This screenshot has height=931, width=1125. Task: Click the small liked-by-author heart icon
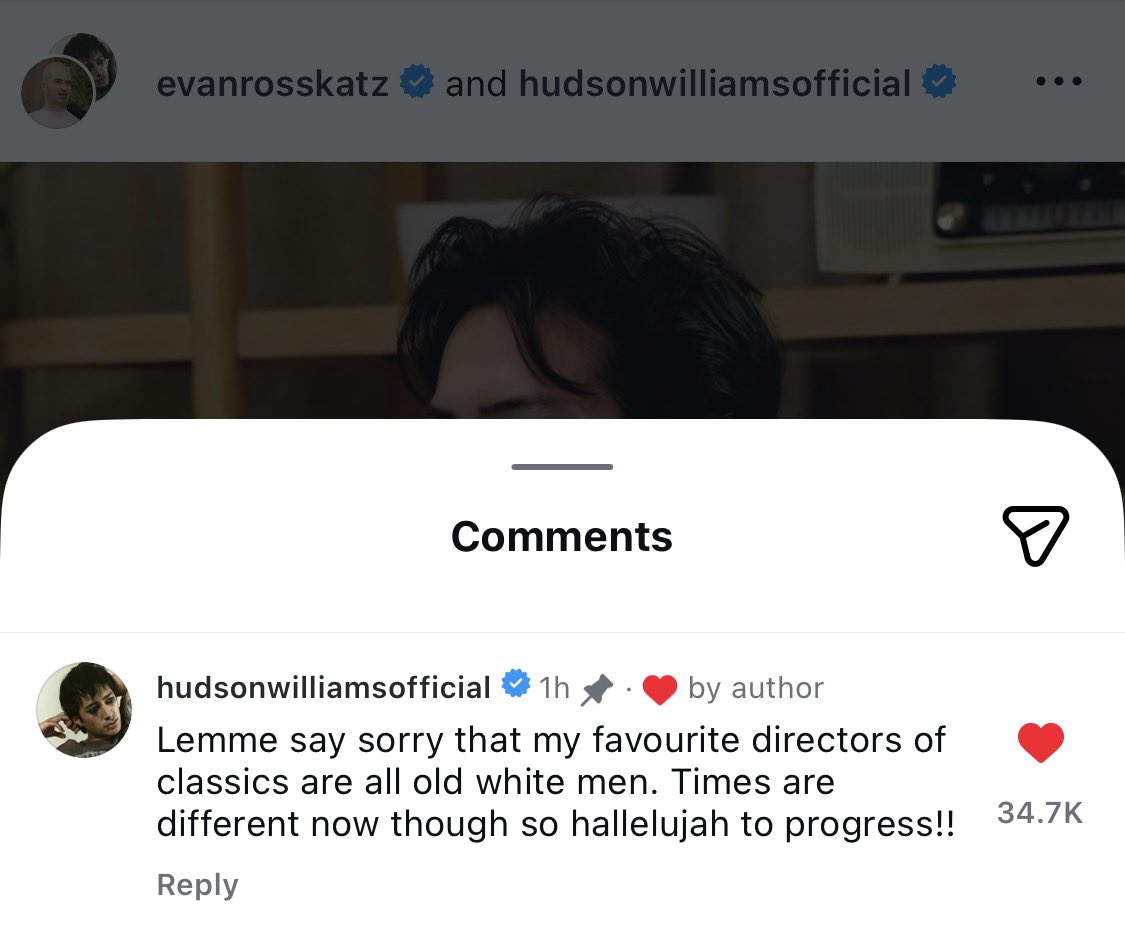[659, 689]
